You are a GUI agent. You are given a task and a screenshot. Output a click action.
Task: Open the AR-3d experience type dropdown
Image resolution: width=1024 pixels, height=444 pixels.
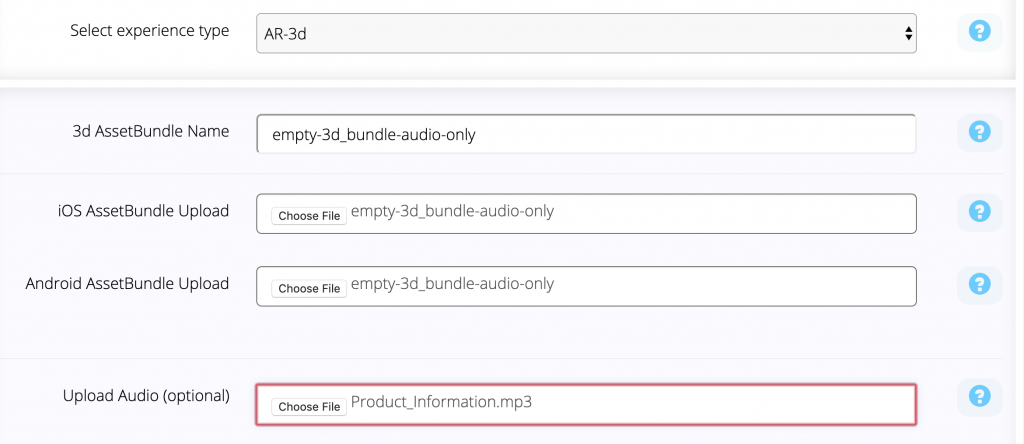pyautogui.click(x=586, y=33)
